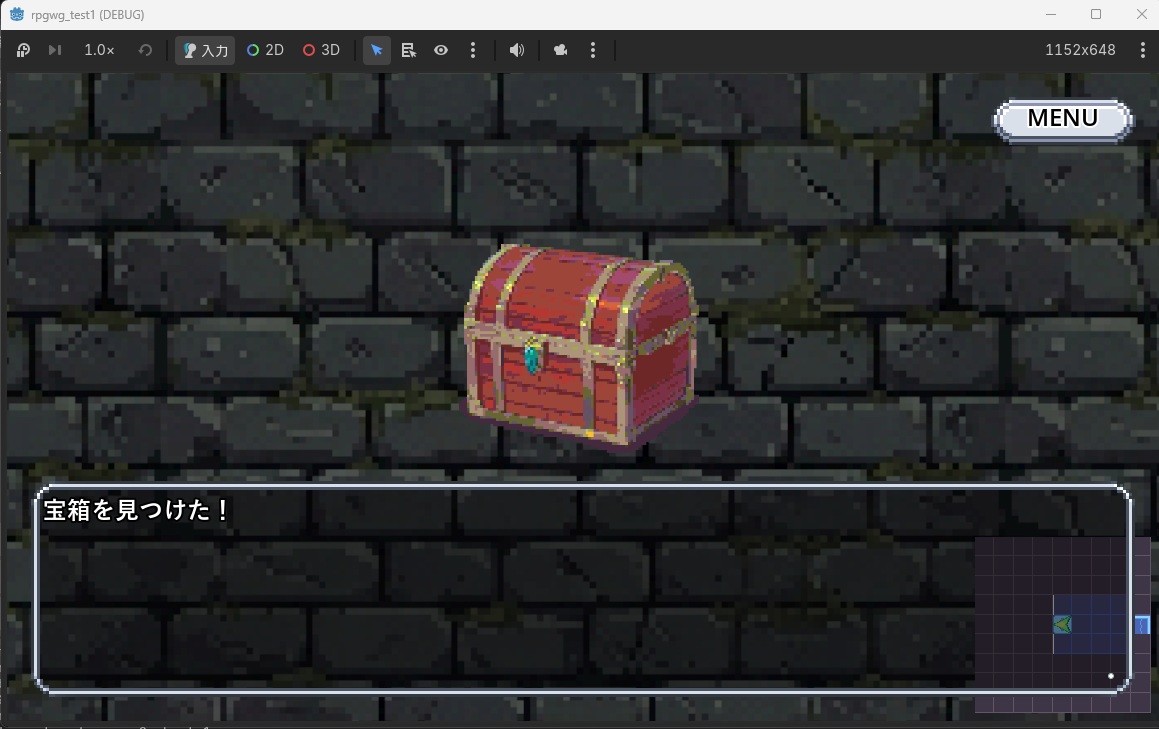The width and height of the screenshot is (1159, 729).
Task: Select the 3D node selection mode
Action: (322, 50)
